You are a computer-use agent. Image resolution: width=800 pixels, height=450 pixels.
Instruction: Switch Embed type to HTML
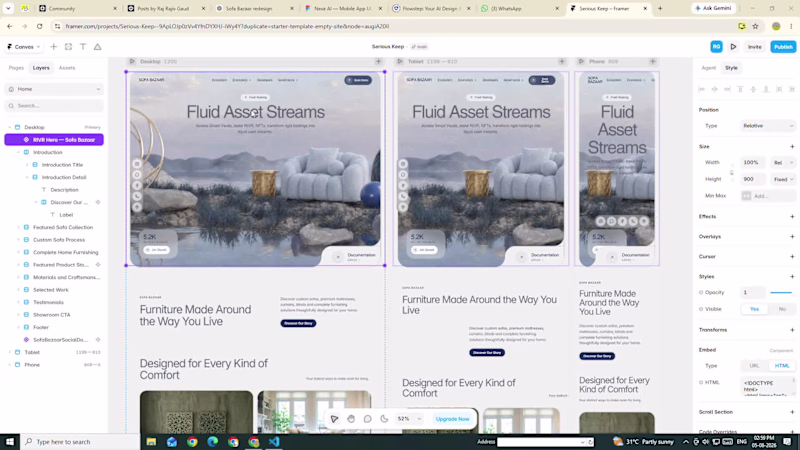click(782, 366)
